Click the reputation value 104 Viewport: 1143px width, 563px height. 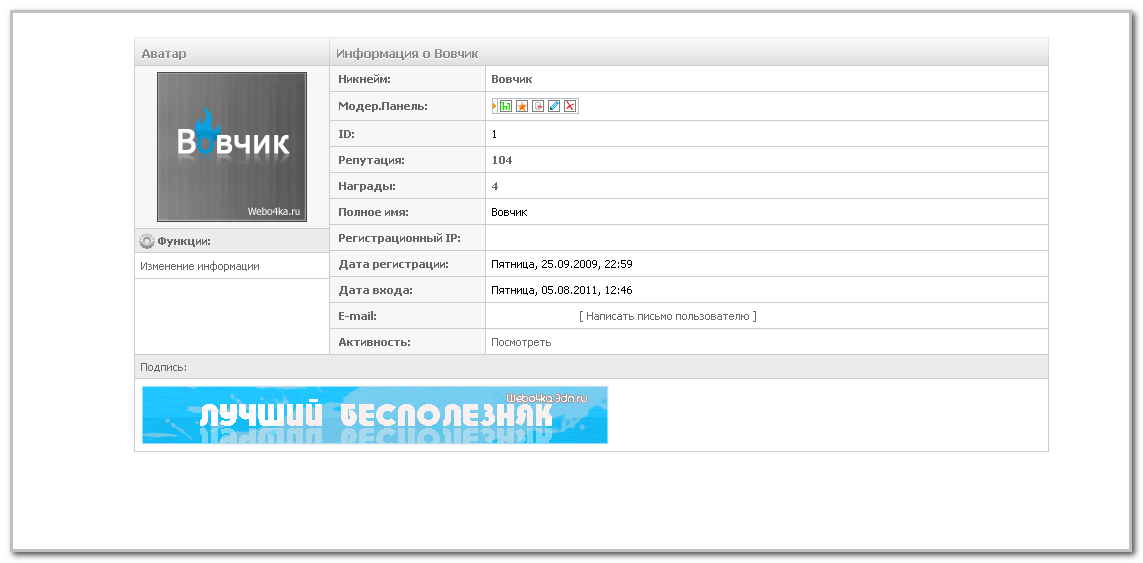[x=501, y=160]
